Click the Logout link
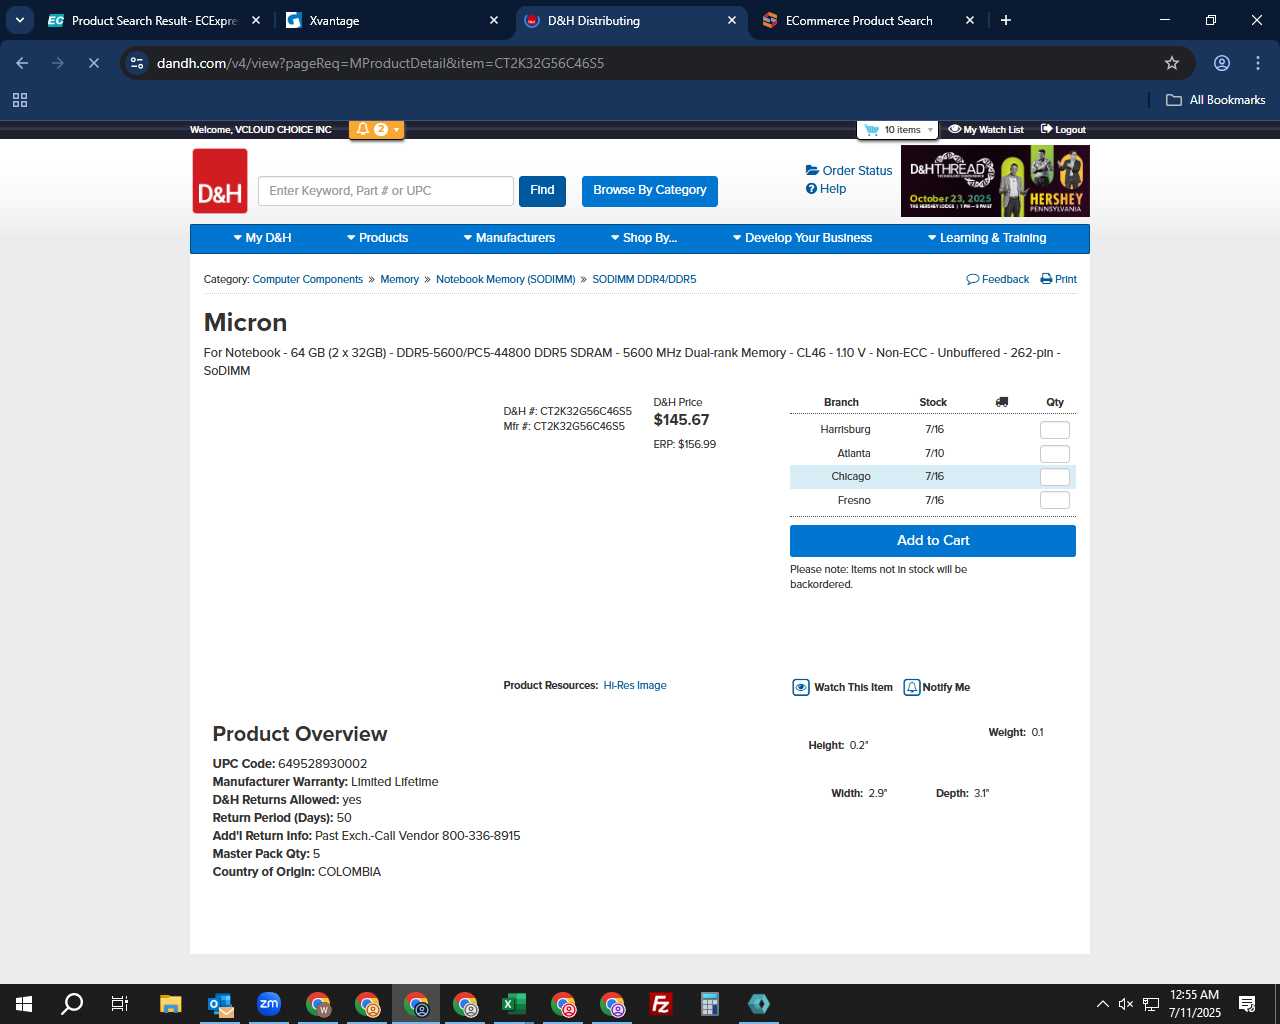1280x1024 pixels. pos(1063,130)
